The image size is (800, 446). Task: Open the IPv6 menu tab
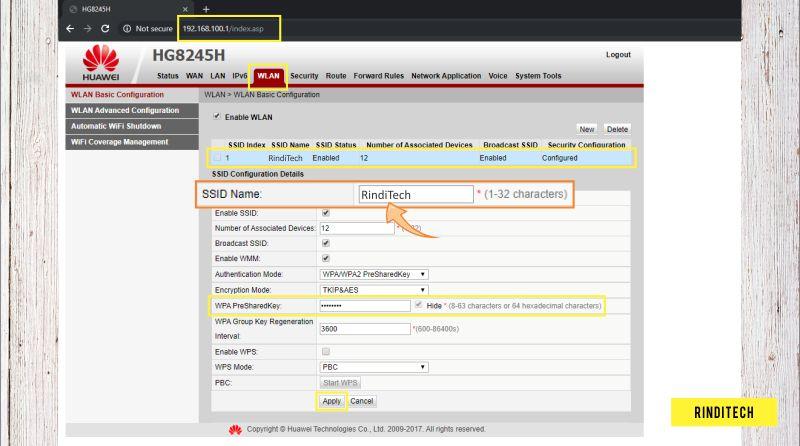click(x=239, y=76)
